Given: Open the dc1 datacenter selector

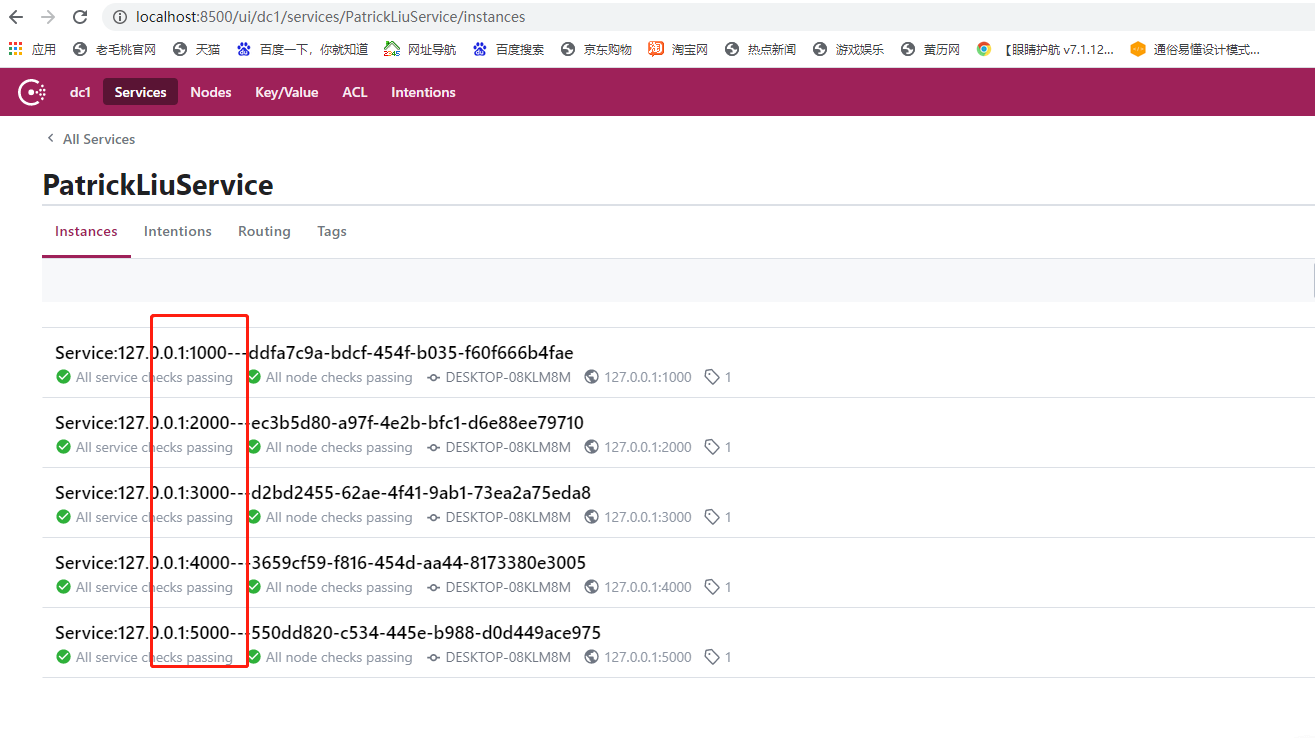Looking at the screenshot, I should pos(80,92).
